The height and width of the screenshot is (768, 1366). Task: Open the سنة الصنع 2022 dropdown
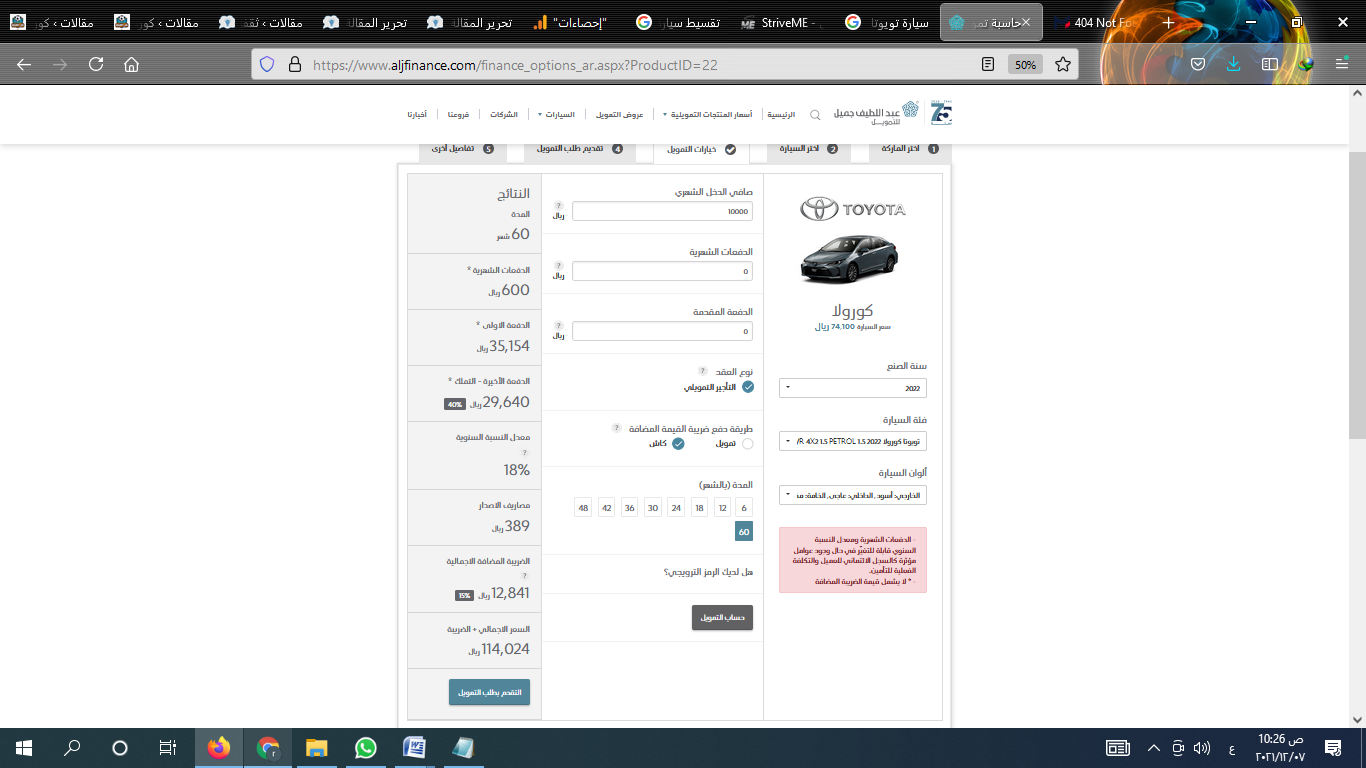click(853, 388)
